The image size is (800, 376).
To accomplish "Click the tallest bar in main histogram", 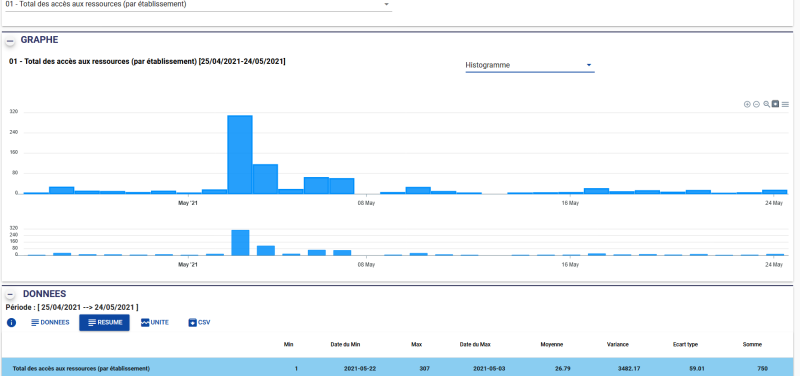I will (x=240, y=155).
